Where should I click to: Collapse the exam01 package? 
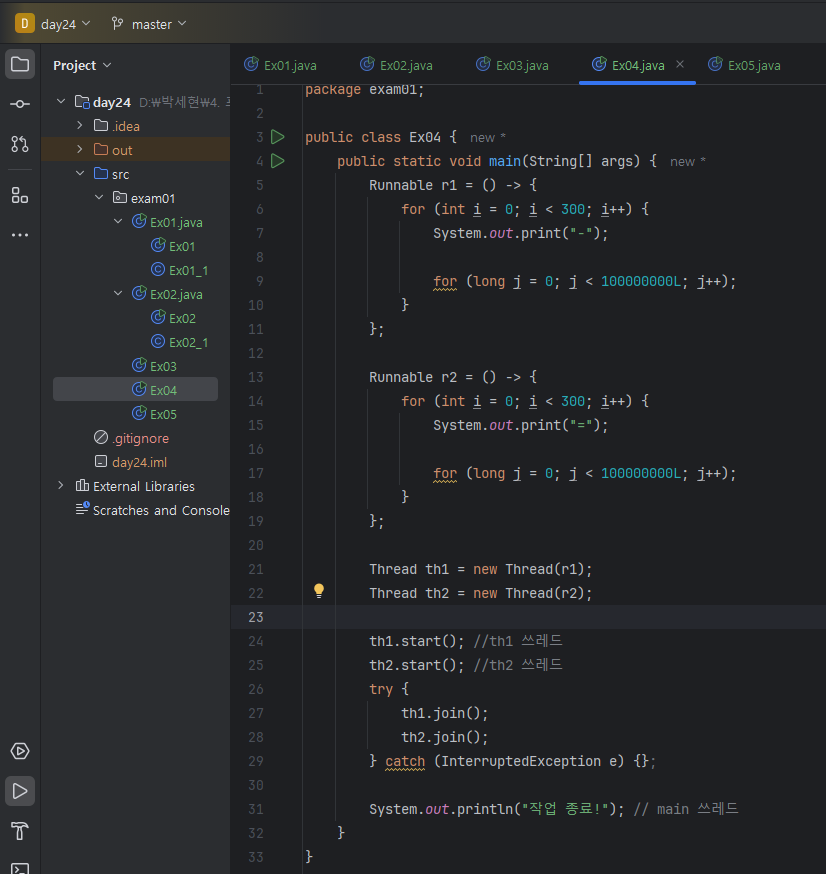point(99,197)
